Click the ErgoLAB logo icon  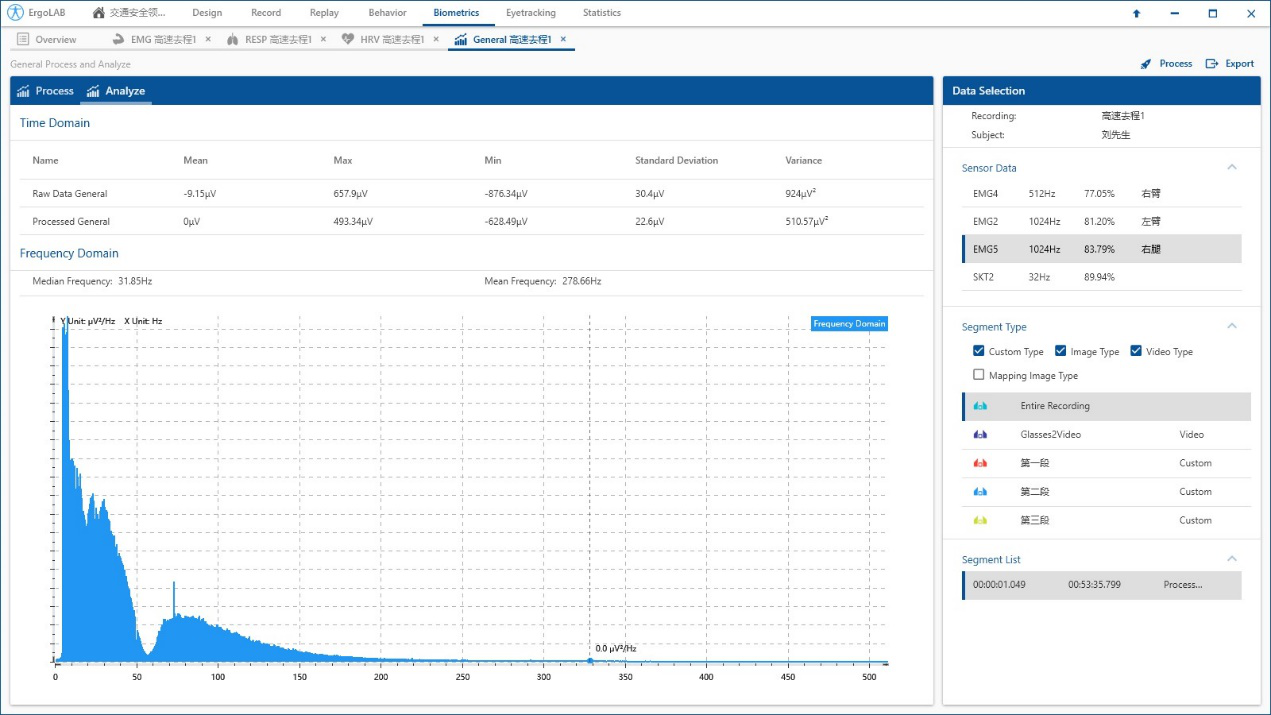[15, 13]
